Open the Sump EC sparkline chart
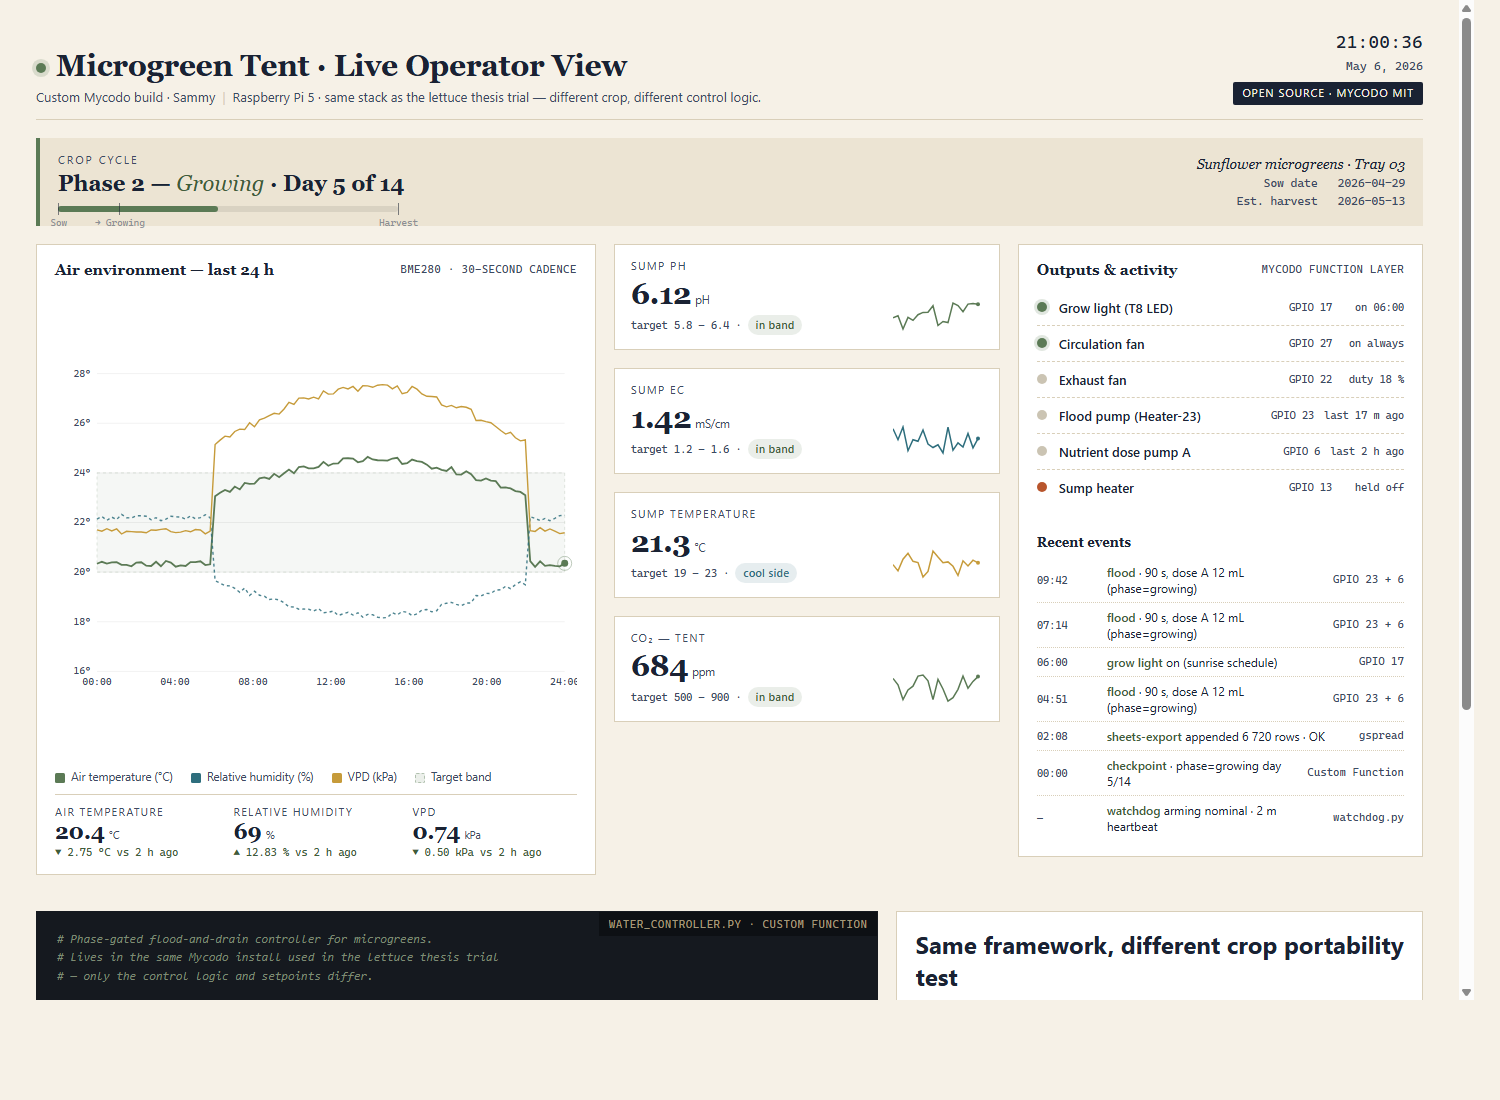The height and width of the screenshot is (1100, 1500). (x=937, y=439)
